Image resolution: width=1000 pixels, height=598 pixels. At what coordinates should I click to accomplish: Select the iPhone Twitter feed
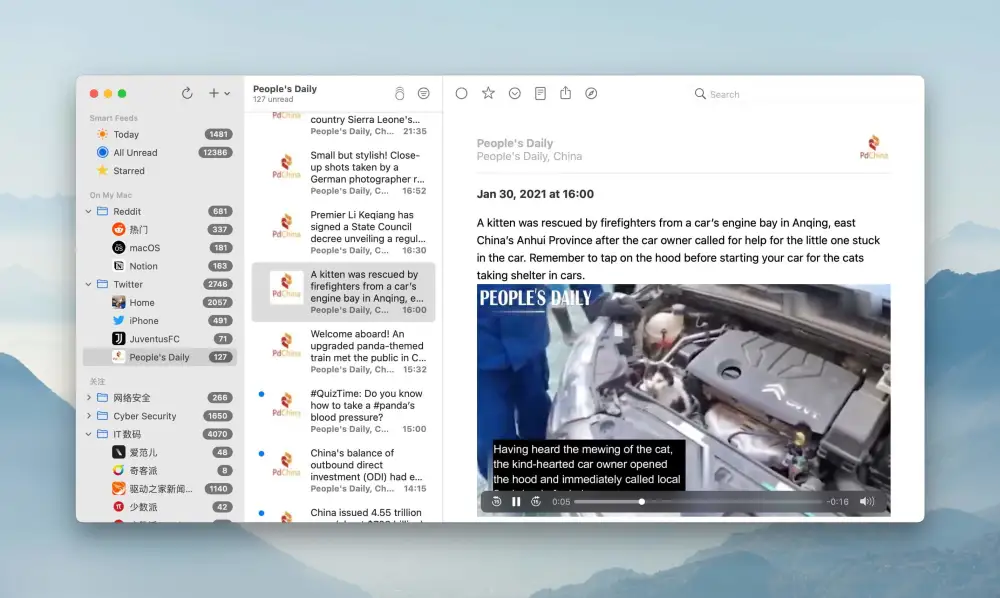(x=159, y=321)
